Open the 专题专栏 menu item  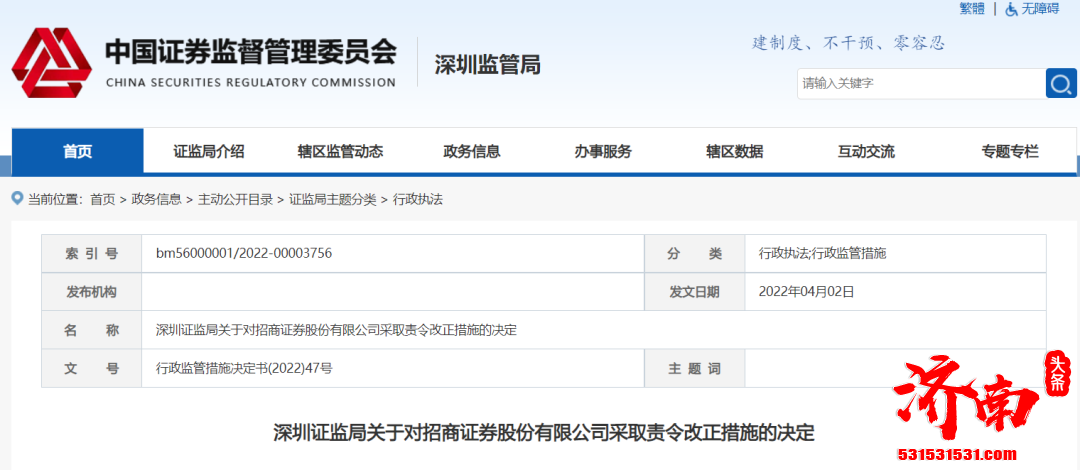1010,152
